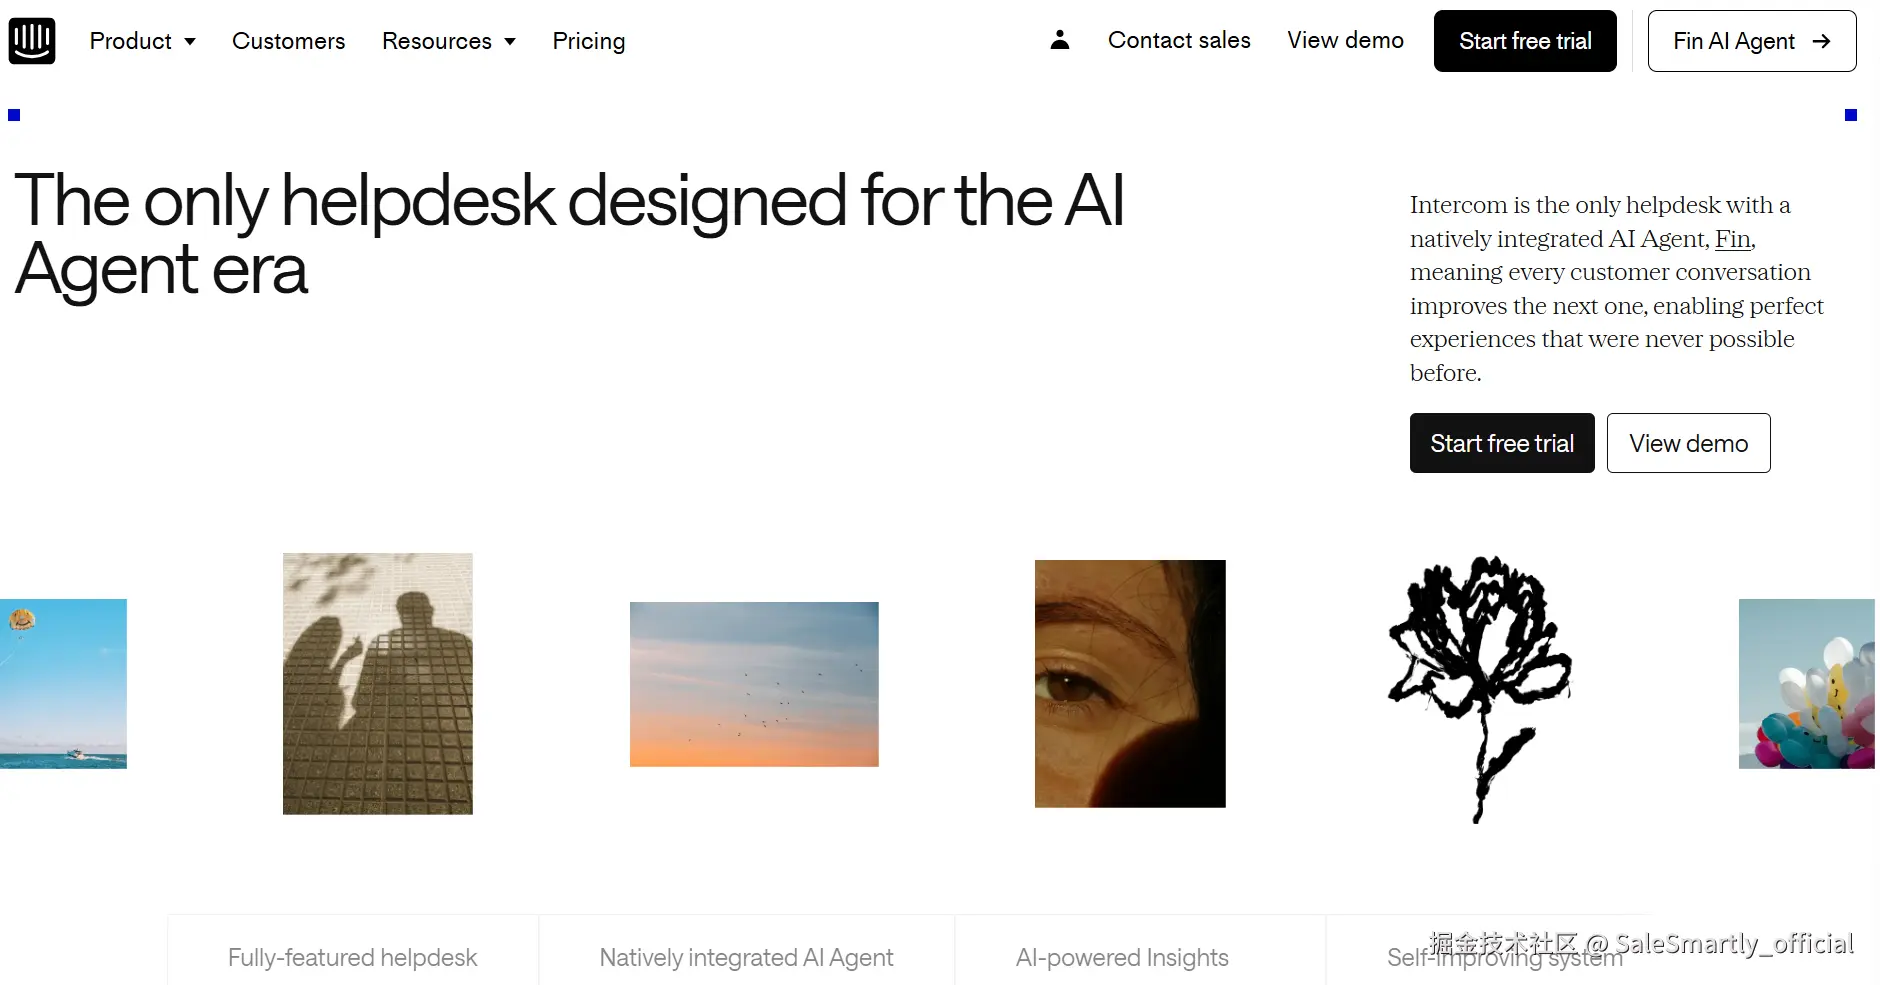
Task: Click the sunset sky with birds image
Action: (754, 684)
